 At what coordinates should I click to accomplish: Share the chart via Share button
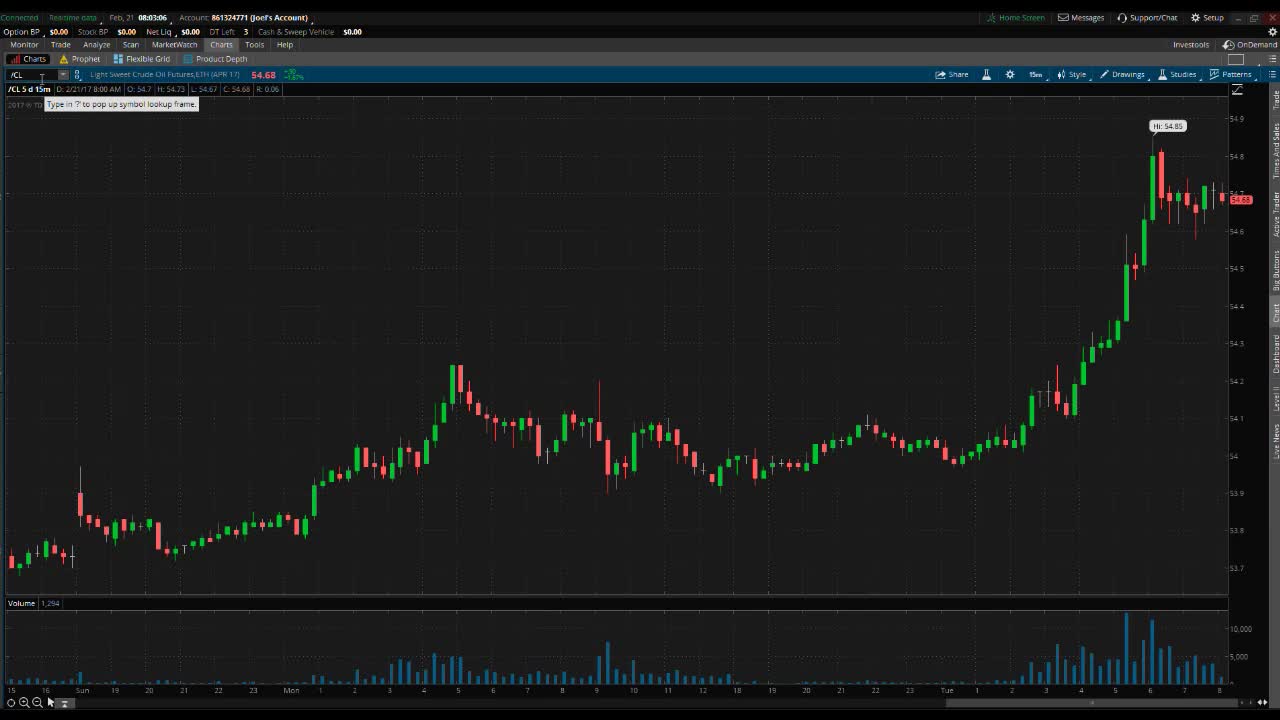[952, 75]
